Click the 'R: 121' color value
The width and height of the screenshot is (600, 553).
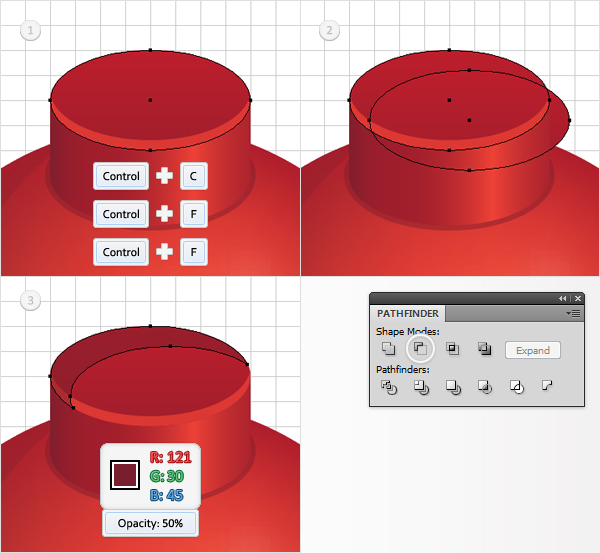170,457
